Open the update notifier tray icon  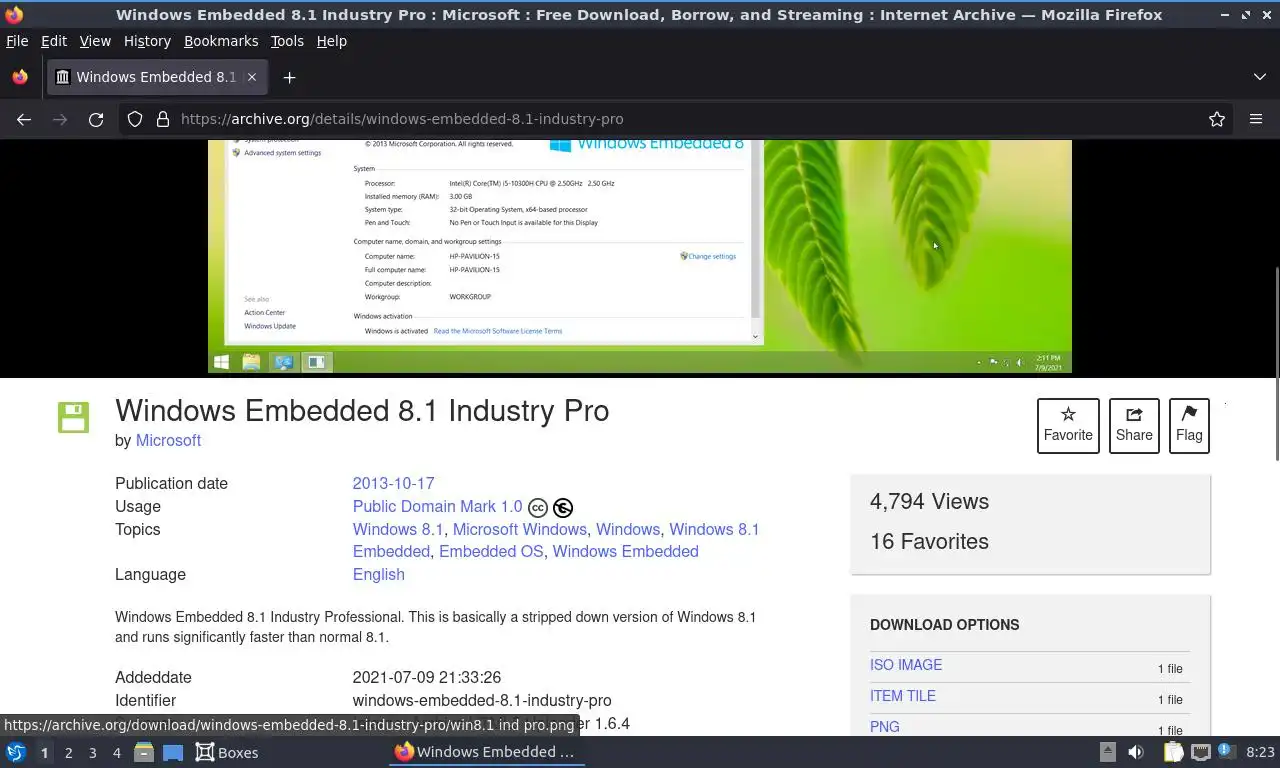coord(1225,752)
